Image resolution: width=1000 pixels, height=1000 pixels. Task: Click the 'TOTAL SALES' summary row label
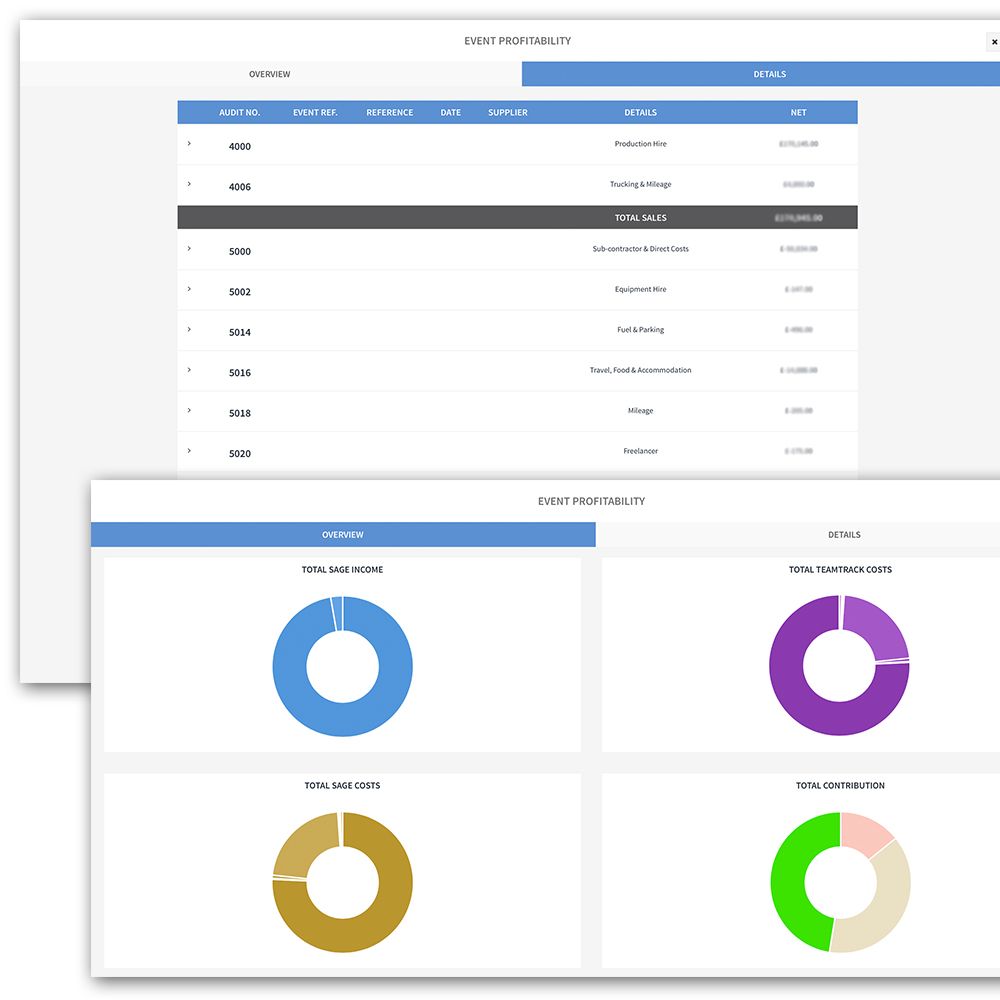[640, 217]
